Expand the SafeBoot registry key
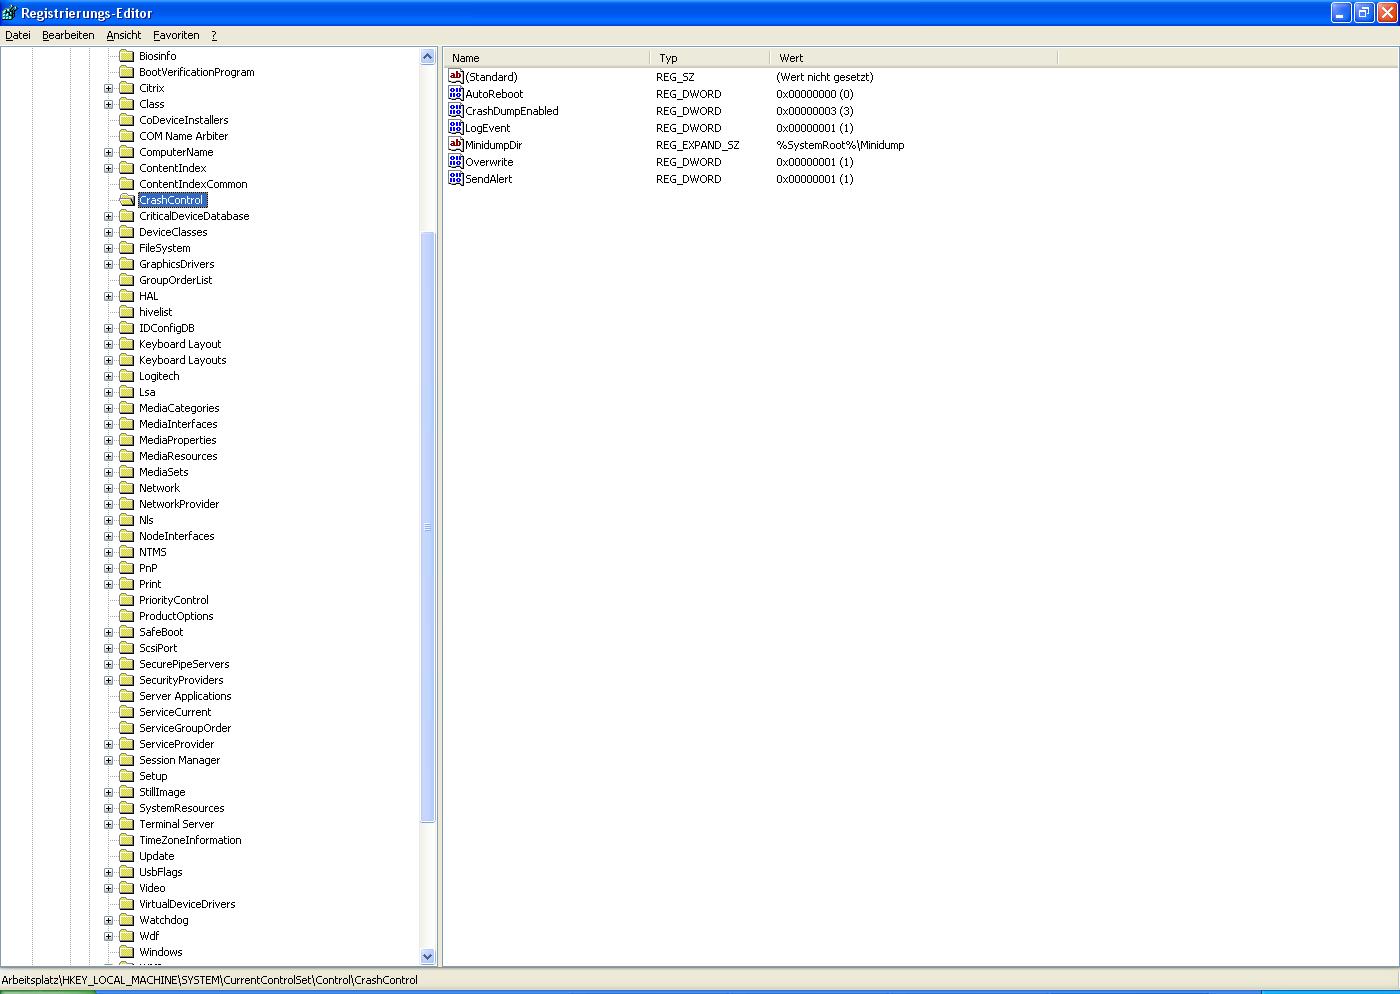Viewport: 1400px width, 994px height. pyautogui.click(x=109, y=632)
